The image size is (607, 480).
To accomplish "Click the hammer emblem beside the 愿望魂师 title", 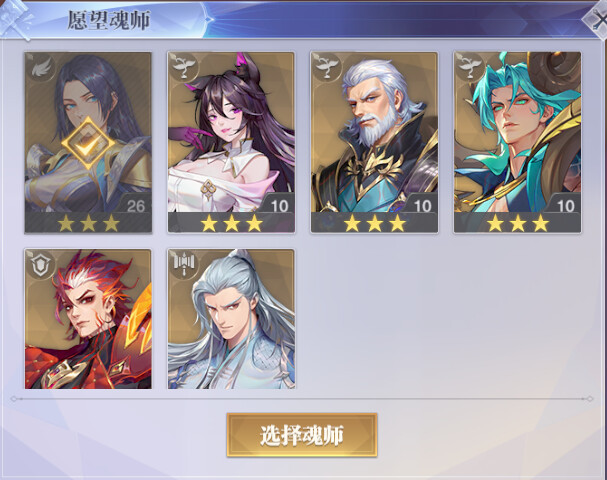I will (15, 19).
